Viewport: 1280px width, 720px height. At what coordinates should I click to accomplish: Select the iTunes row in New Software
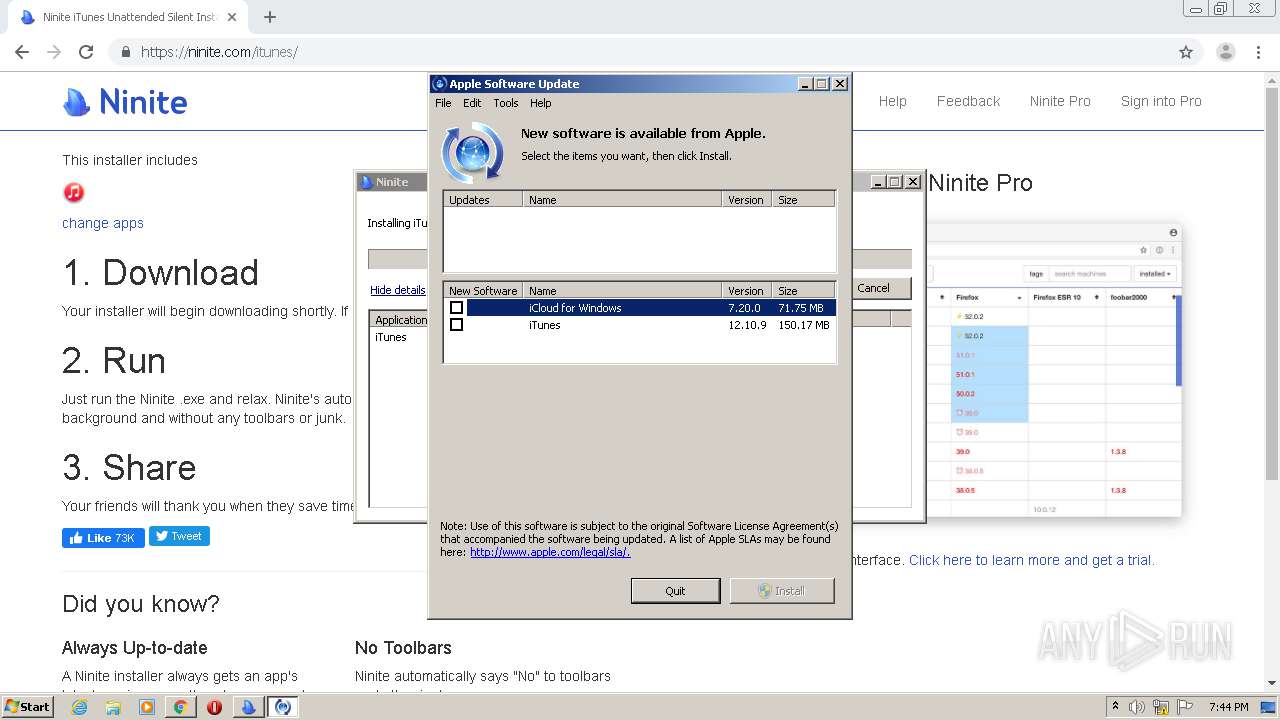tap(640, 325)
